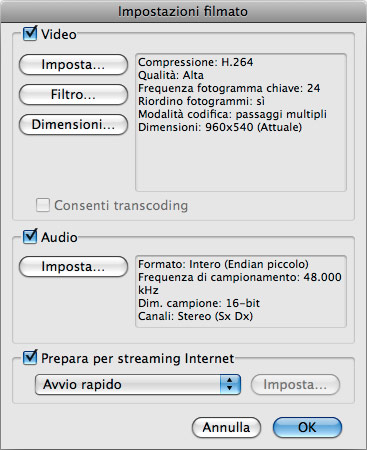Viewport: 367px width, 450px height.
Task: Click the Impostazioni filmato title bar
Action: point(183,11)
